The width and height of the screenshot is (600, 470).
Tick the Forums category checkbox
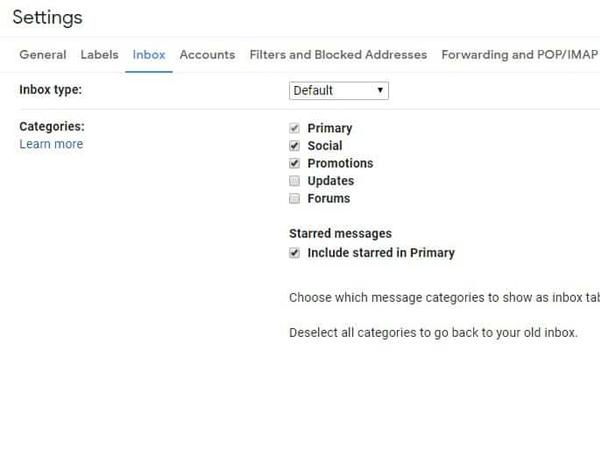pos(294,199)
